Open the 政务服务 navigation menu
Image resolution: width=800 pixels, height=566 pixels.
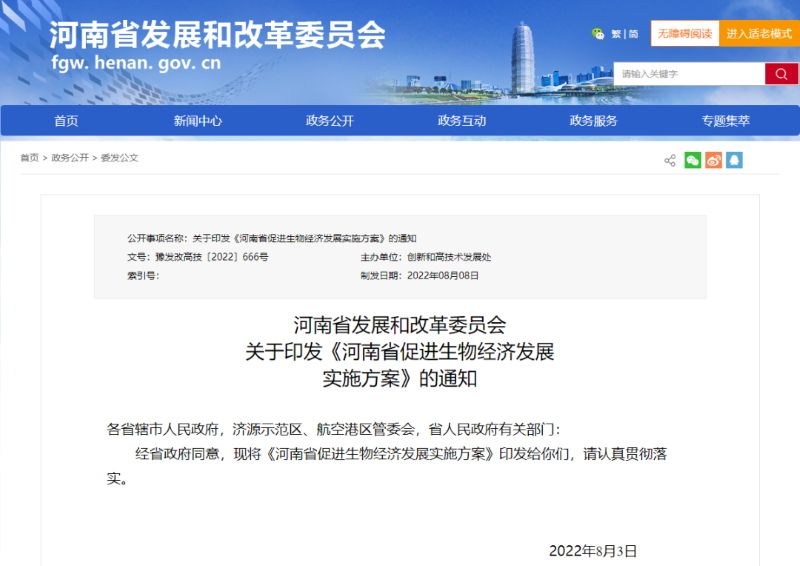594,121
